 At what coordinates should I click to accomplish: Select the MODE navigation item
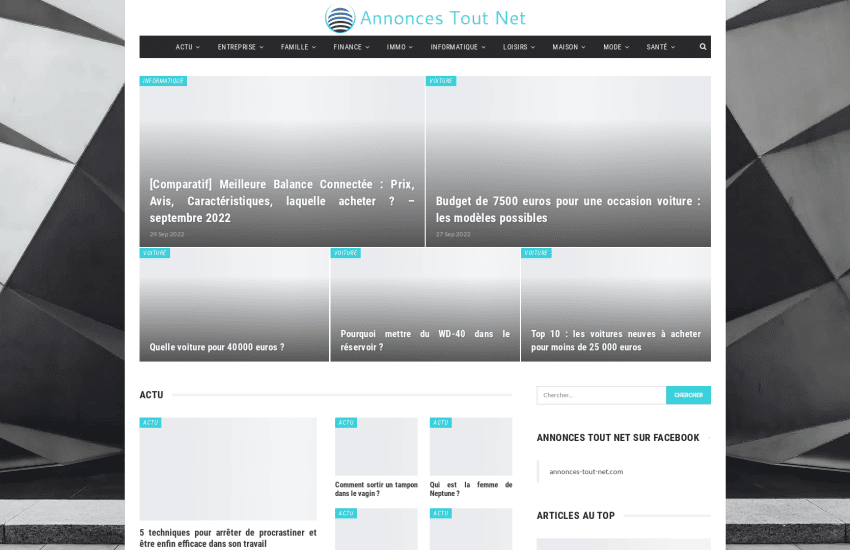pos(616,47)
